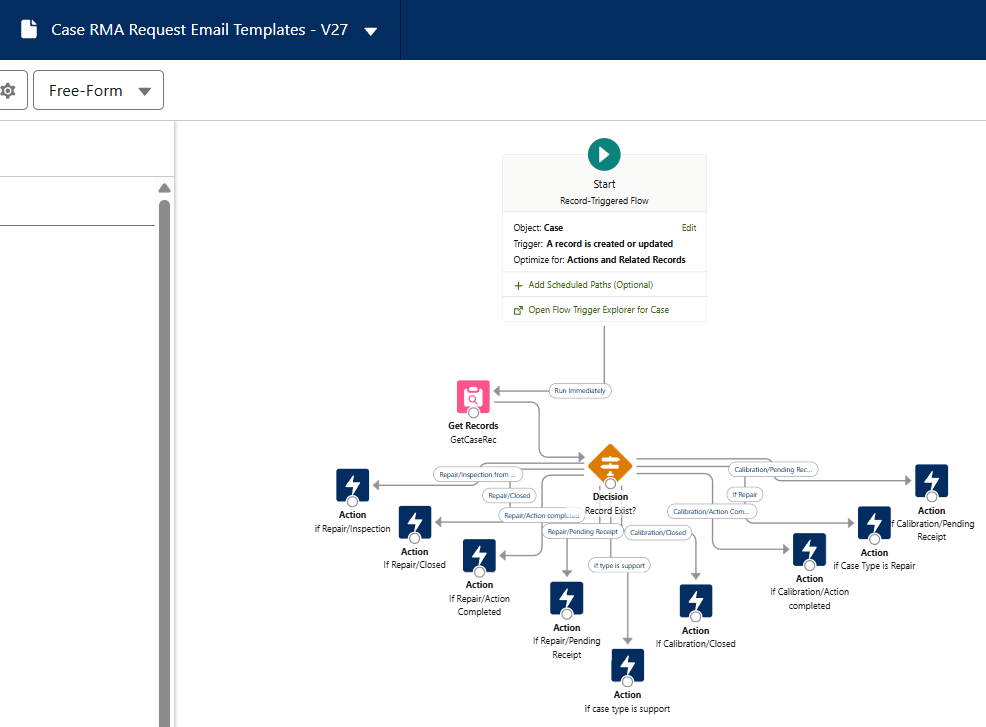Click the Calibration/Closed connector label
This screenshot has height=727, width=986.
click(658, 532)
